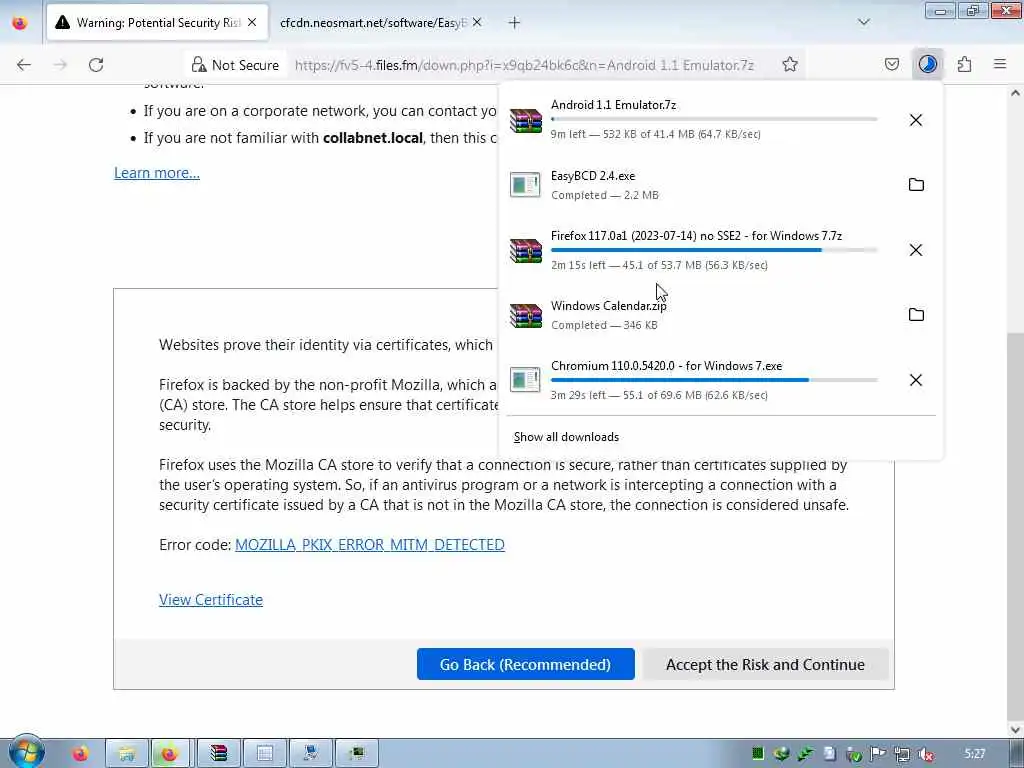Click the network connection tray icon
The image size is (1024, 768).
902,754
